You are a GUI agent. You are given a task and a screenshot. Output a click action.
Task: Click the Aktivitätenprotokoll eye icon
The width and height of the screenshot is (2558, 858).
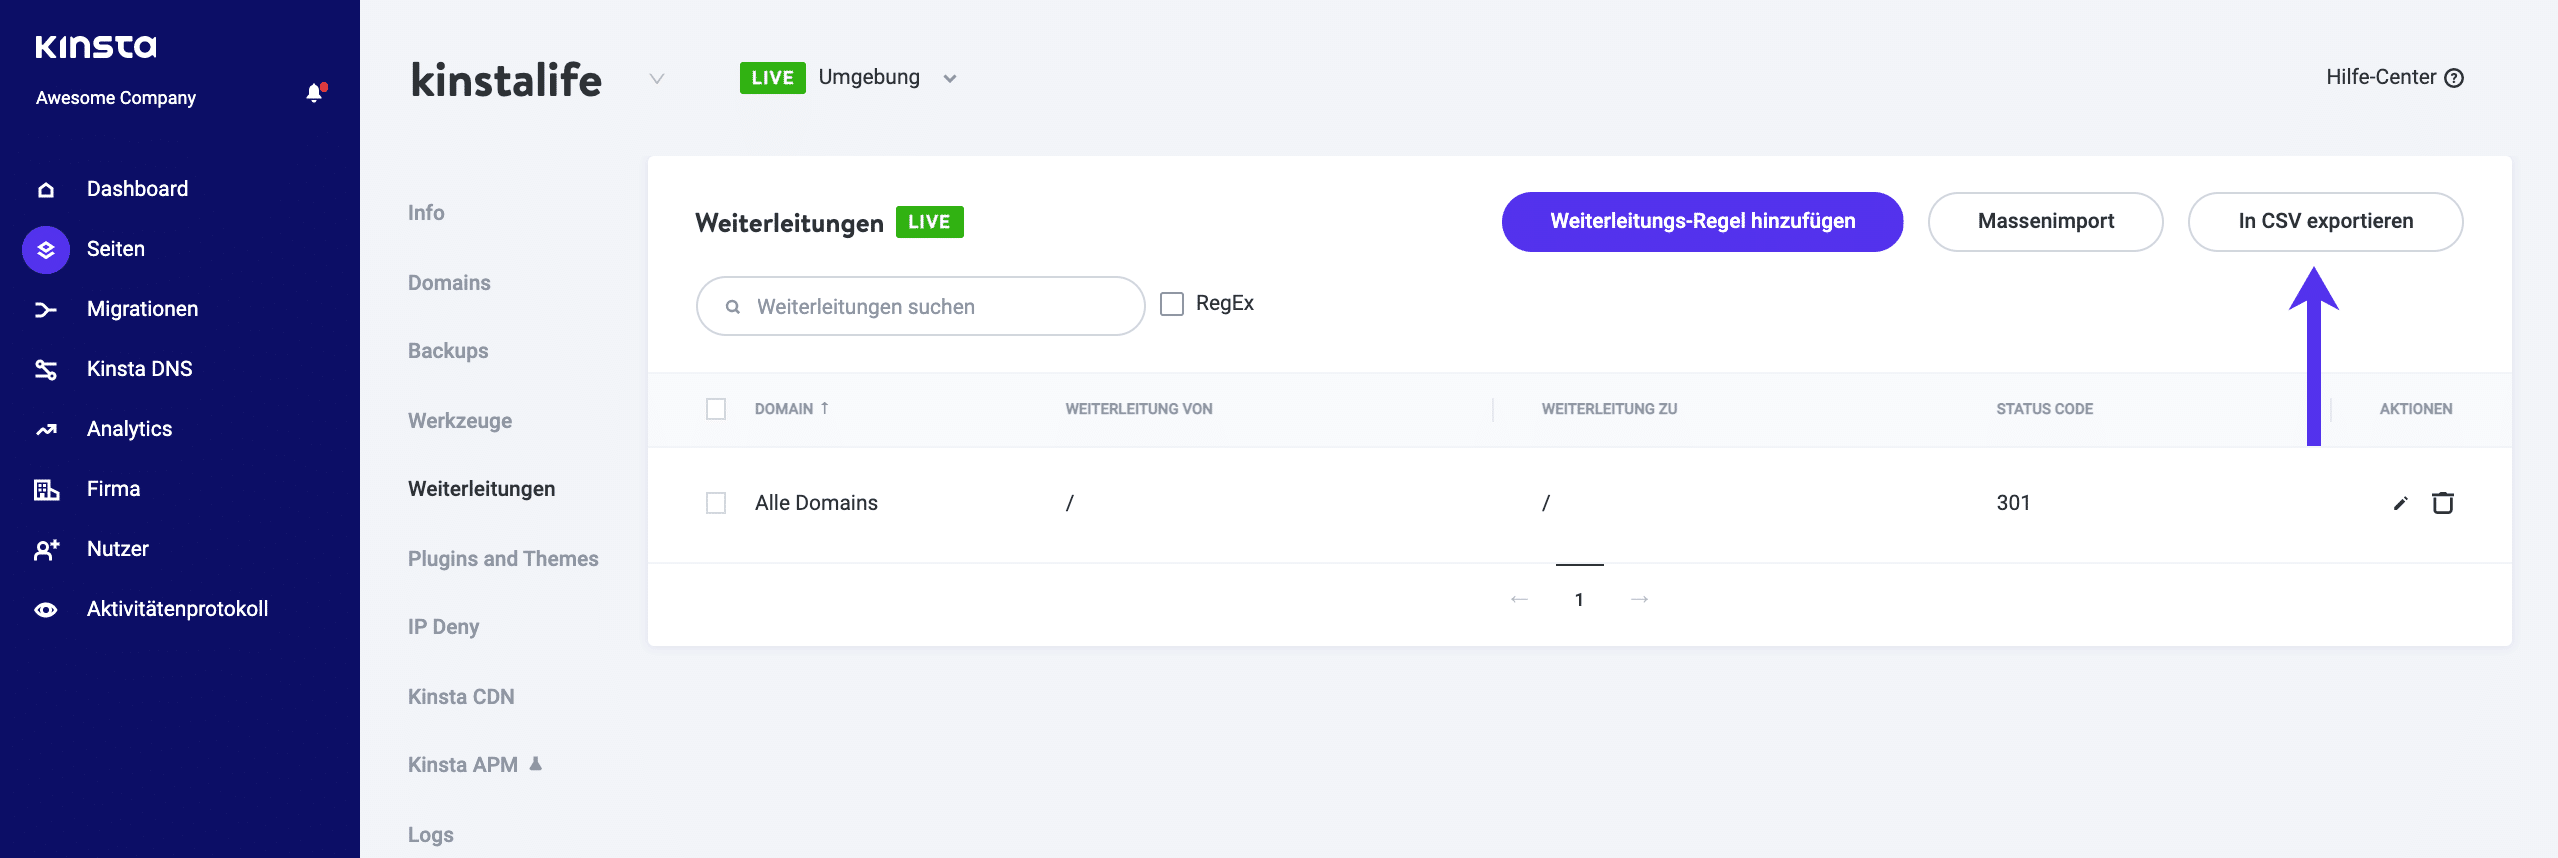[46, 609]
